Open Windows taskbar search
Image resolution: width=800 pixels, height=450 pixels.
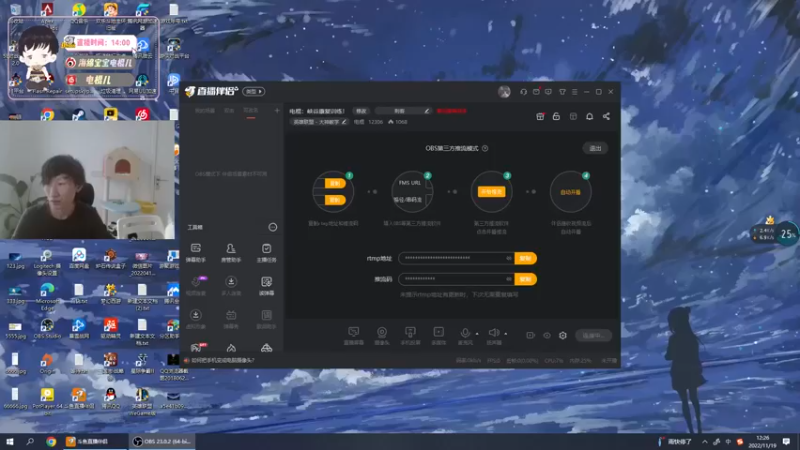point(30,441)
